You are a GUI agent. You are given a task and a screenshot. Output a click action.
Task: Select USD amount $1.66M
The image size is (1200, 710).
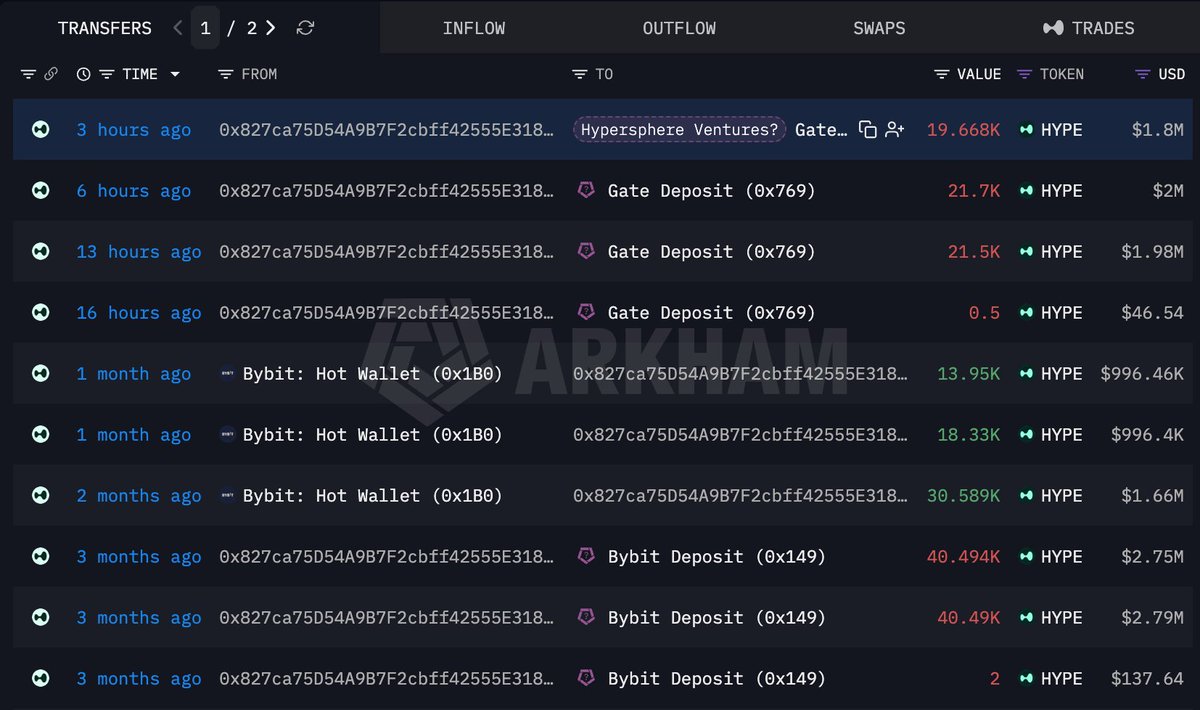pos(1152,496)
